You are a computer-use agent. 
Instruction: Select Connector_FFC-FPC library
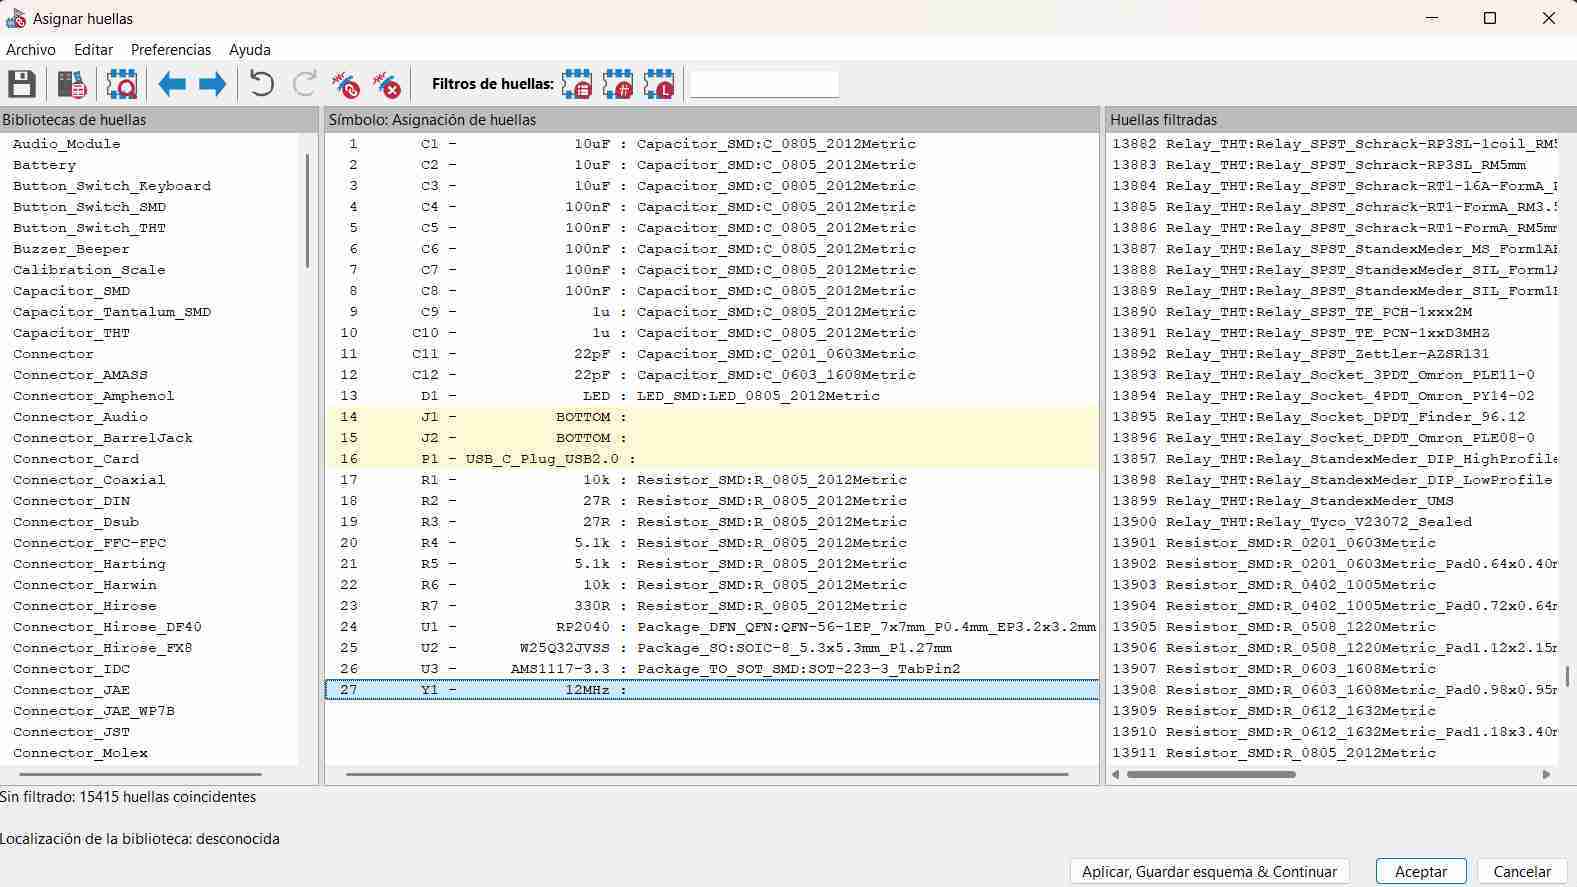tap(89, 543)
